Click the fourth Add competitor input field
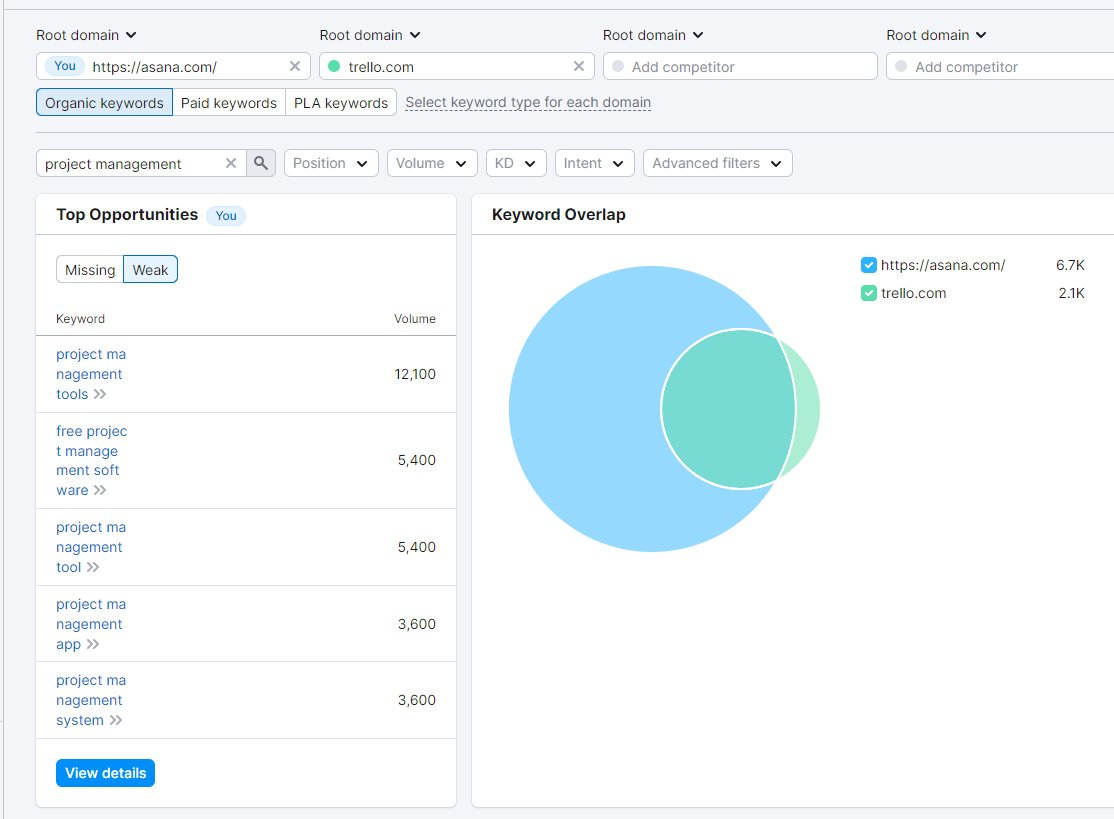The image size is (1114, 819). coord(1002,66)
